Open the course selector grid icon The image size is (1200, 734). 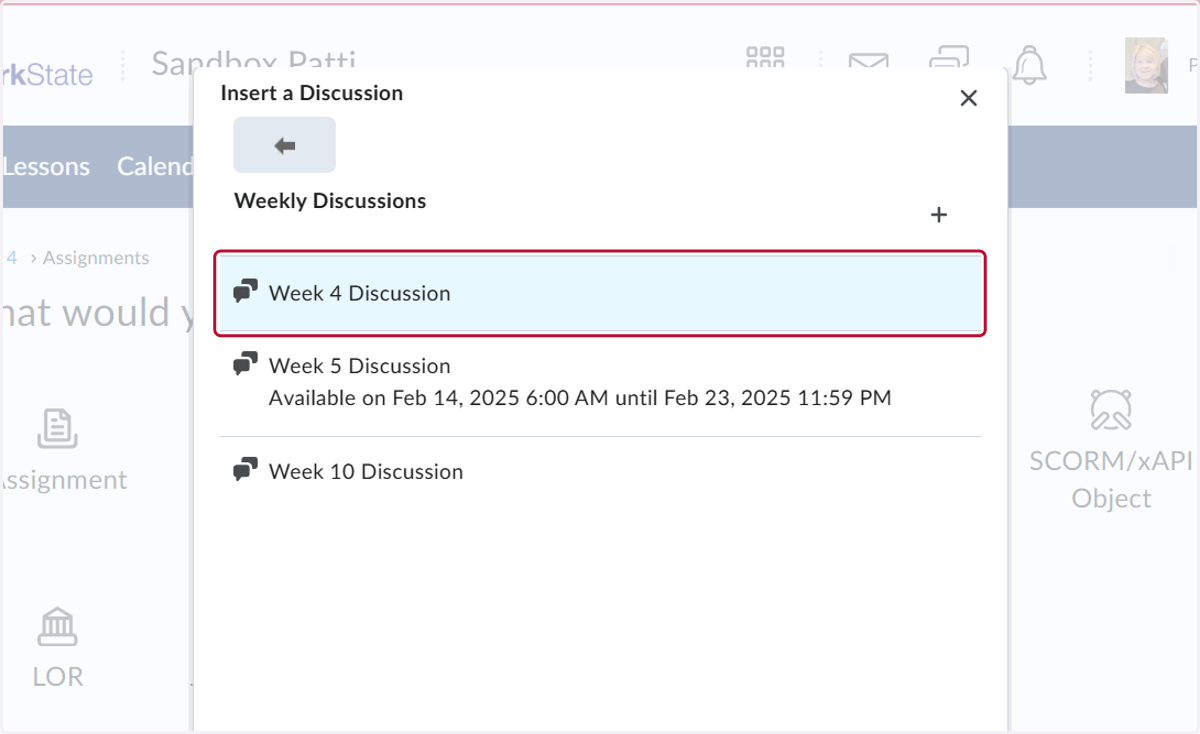[765, 57]
